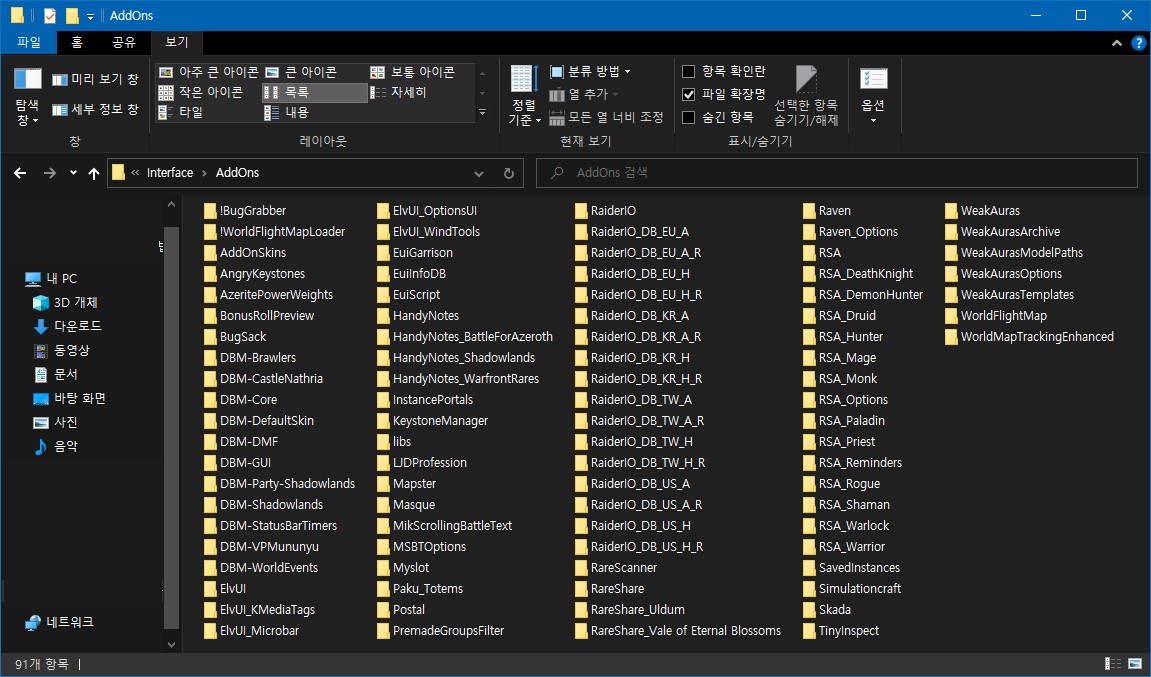Select content (내용) layout
The height and width of the screenshot is (677, 1151).
point(287,112)
